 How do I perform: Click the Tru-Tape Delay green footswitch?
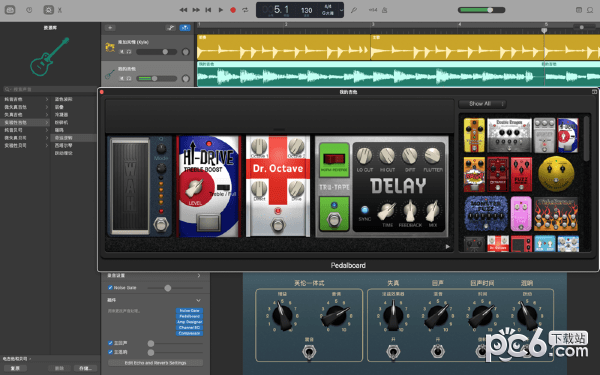click(x=334, y=220)
